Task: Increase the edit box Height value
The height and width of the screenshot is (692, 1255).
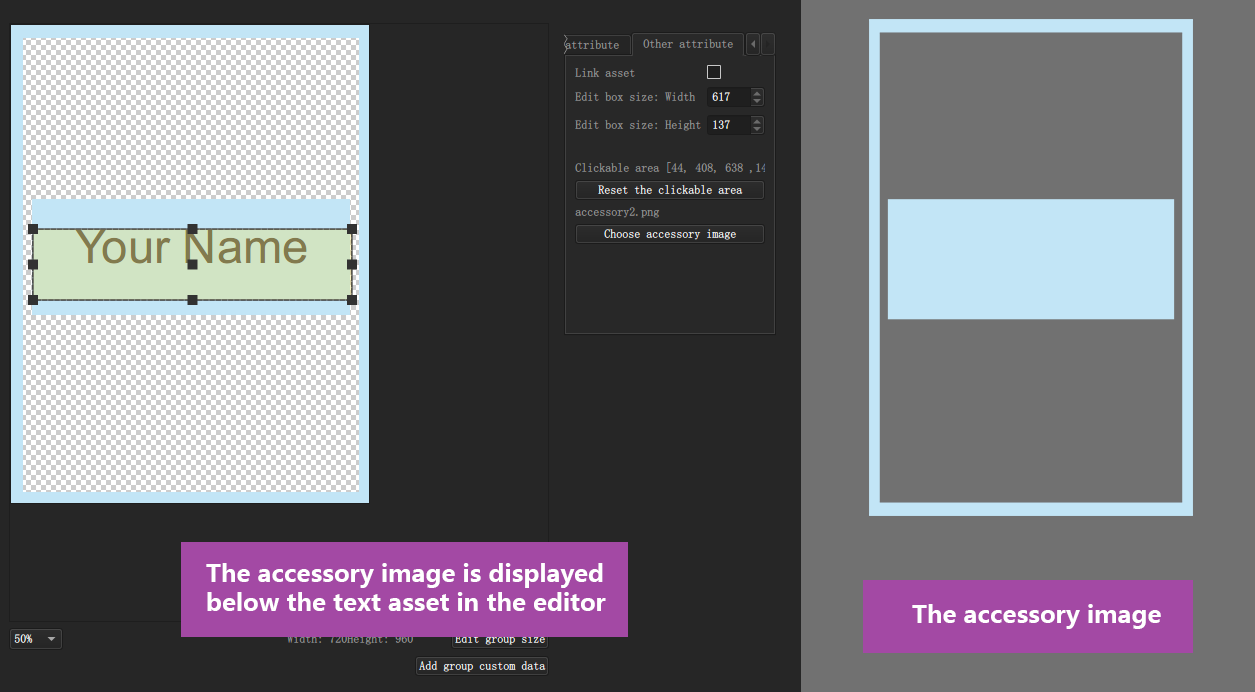Action: tap(757, 121)
